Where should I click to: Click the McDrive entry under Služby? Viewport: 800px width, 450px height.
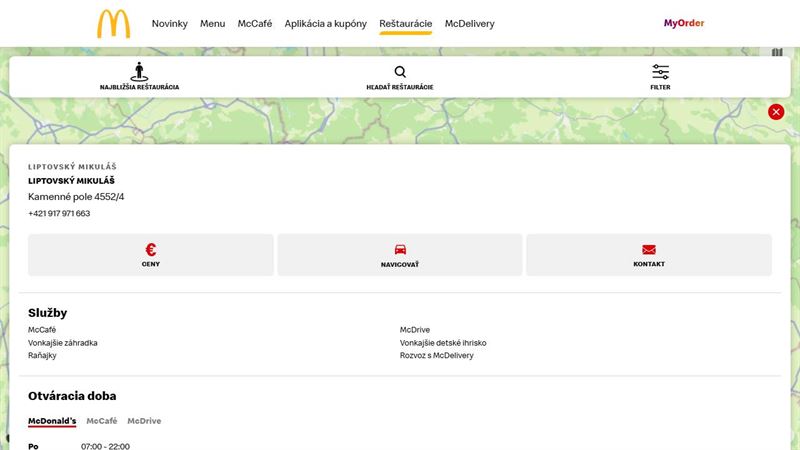click(x=415, y=330)
